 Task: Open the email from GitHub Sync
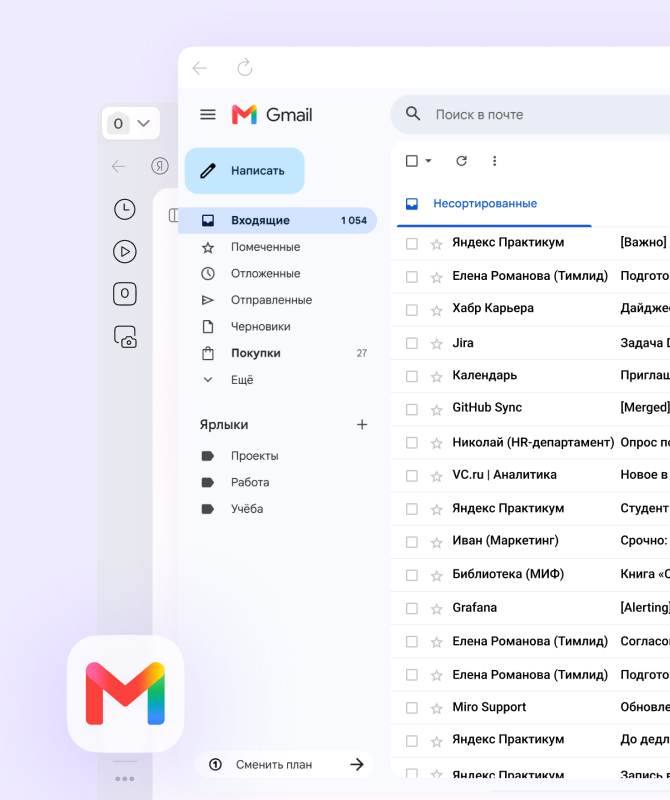(x=530, y=408)
